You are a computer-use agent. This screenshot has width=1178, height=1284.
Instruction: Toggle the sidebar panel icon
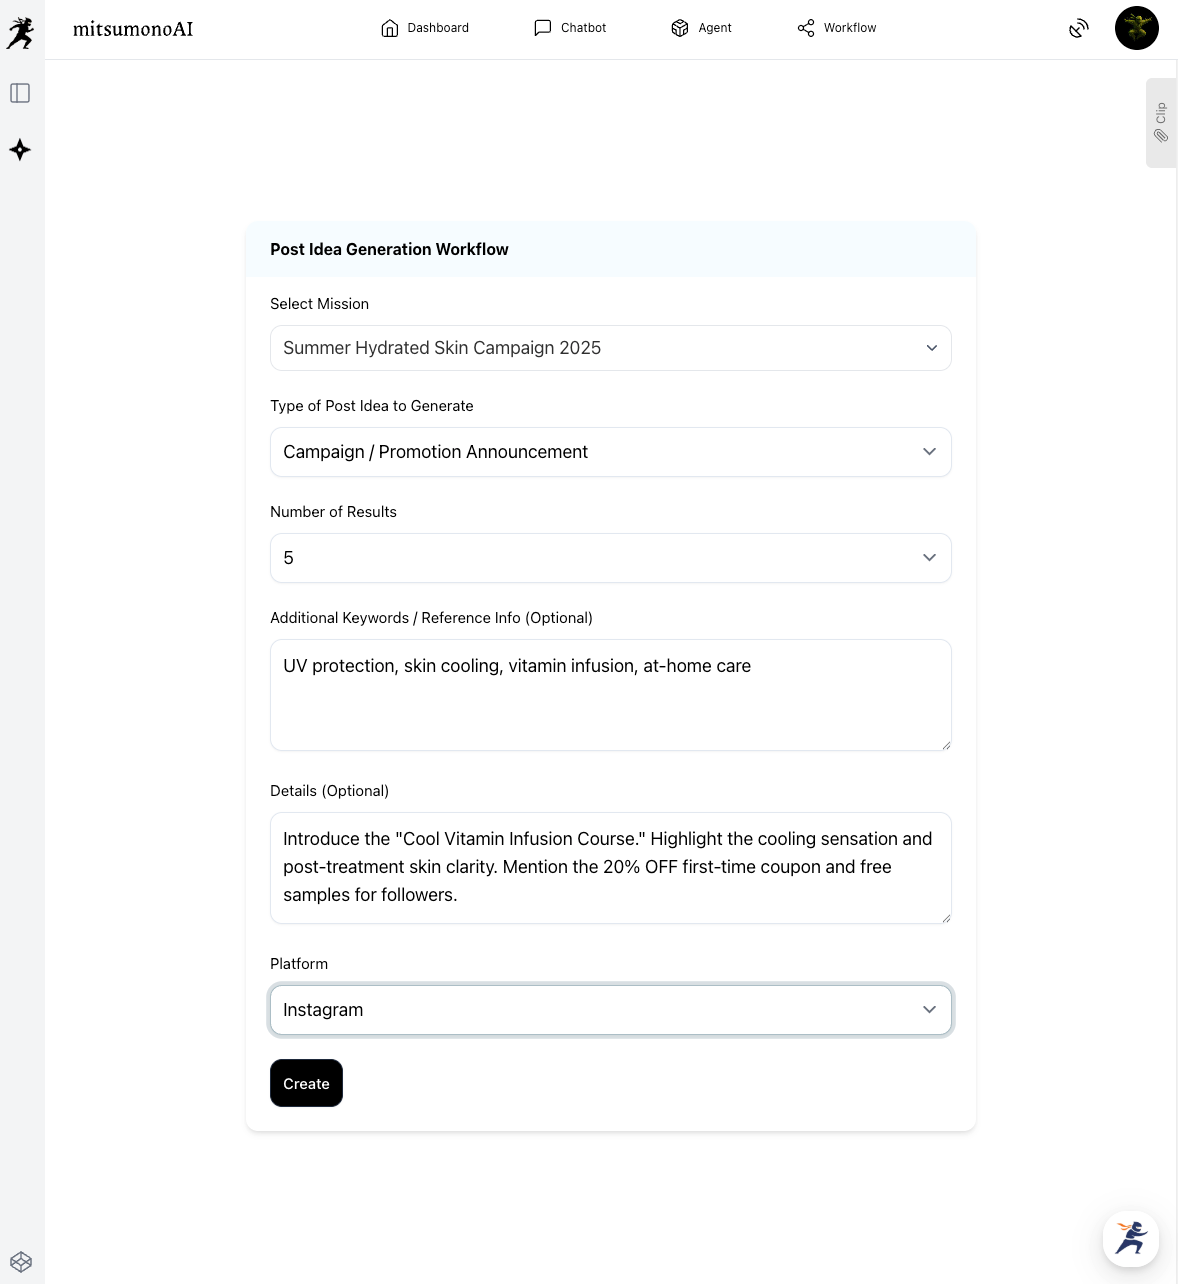pyautogui.click(x=20, y=93)
